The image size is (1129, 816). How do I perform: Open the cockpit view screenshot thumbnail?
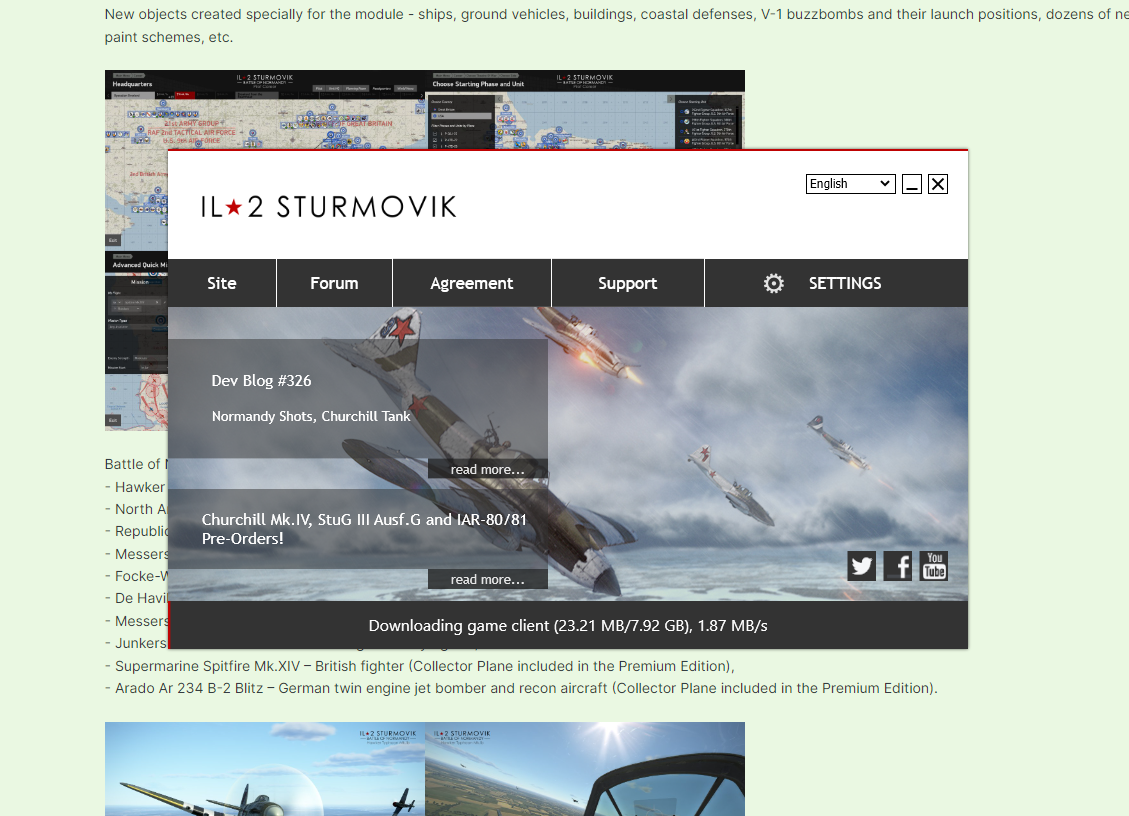click(585, 769)
